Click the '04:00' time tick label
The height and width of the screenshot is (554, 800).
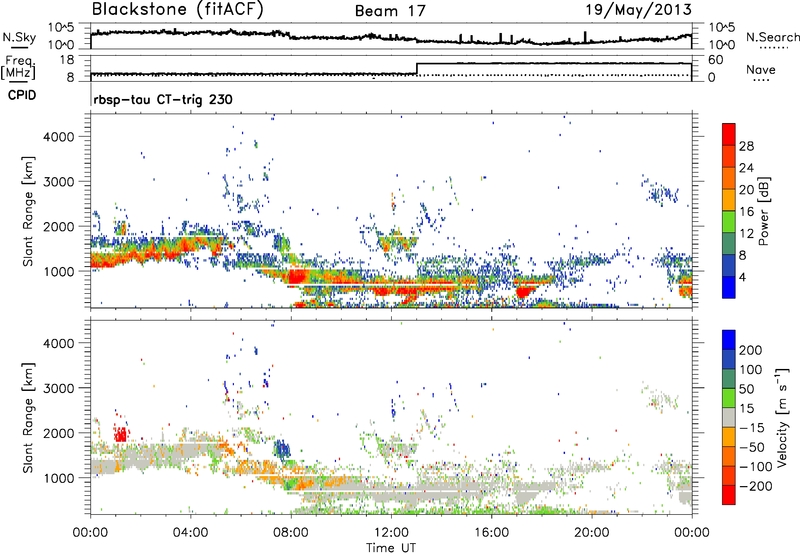[190, 533]
